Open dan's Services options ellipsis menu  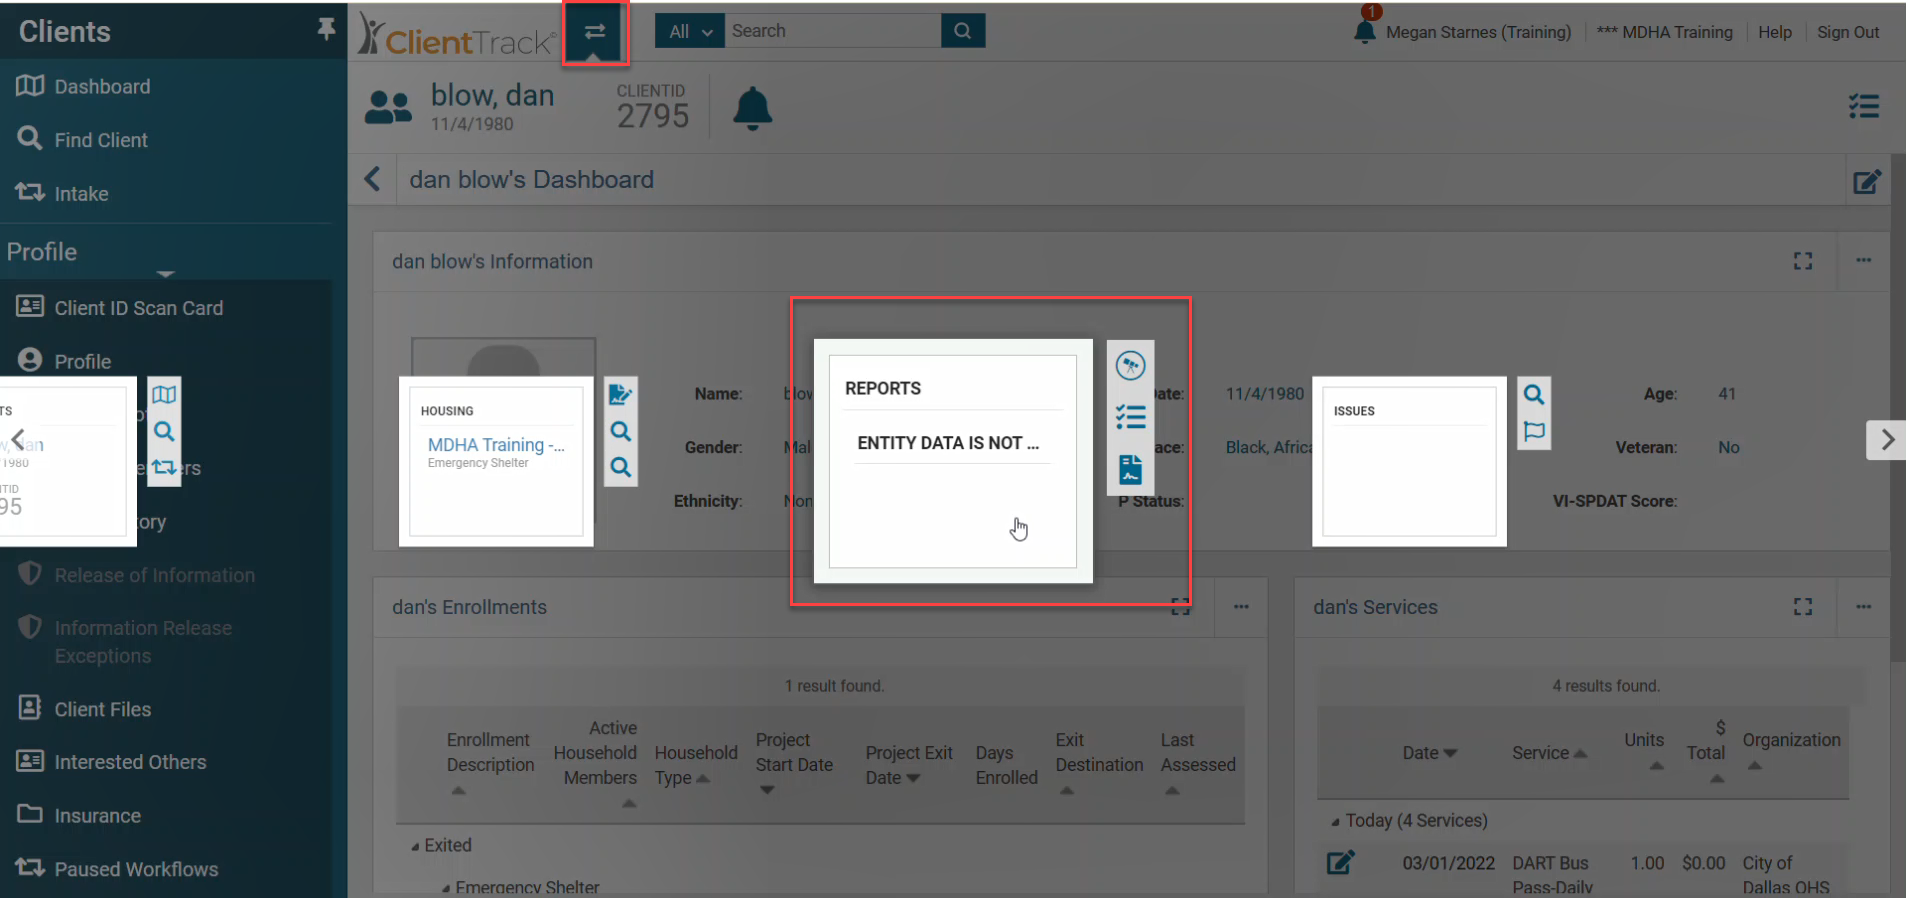(1863, 607)
